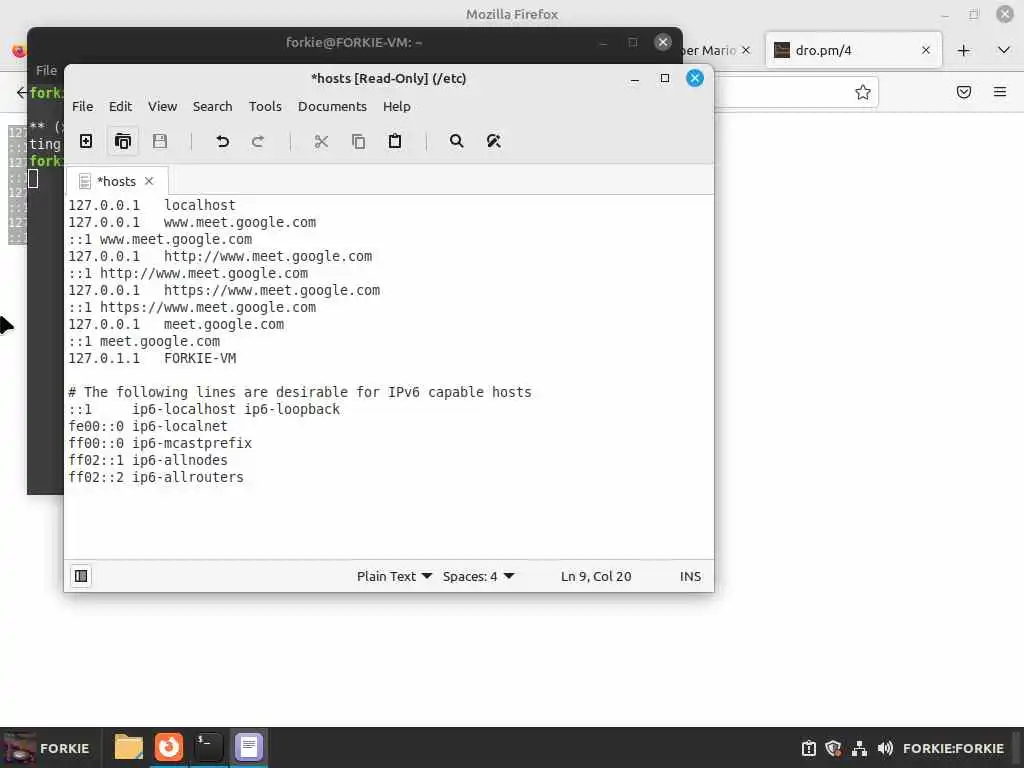
Task: Open the Help menu
Action: (396, 106)
